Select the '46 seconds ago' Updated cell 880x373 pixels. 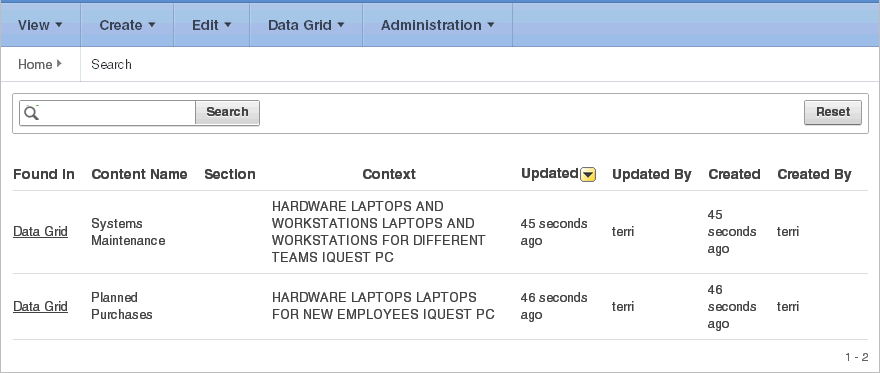point(554,306)
